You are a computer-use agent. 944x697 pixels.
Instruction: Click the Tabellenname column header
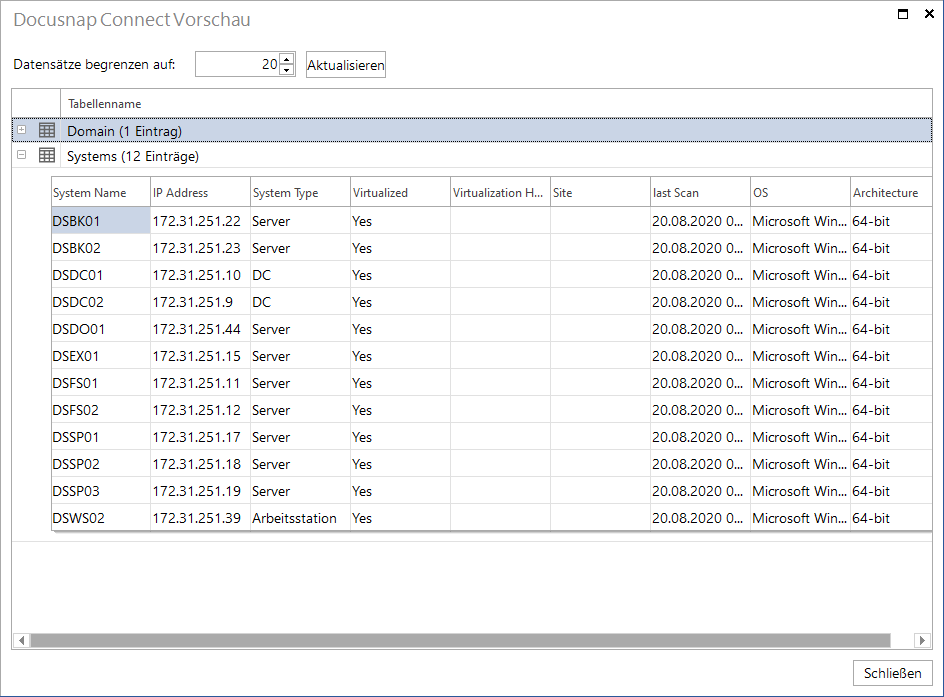(496, 104)
